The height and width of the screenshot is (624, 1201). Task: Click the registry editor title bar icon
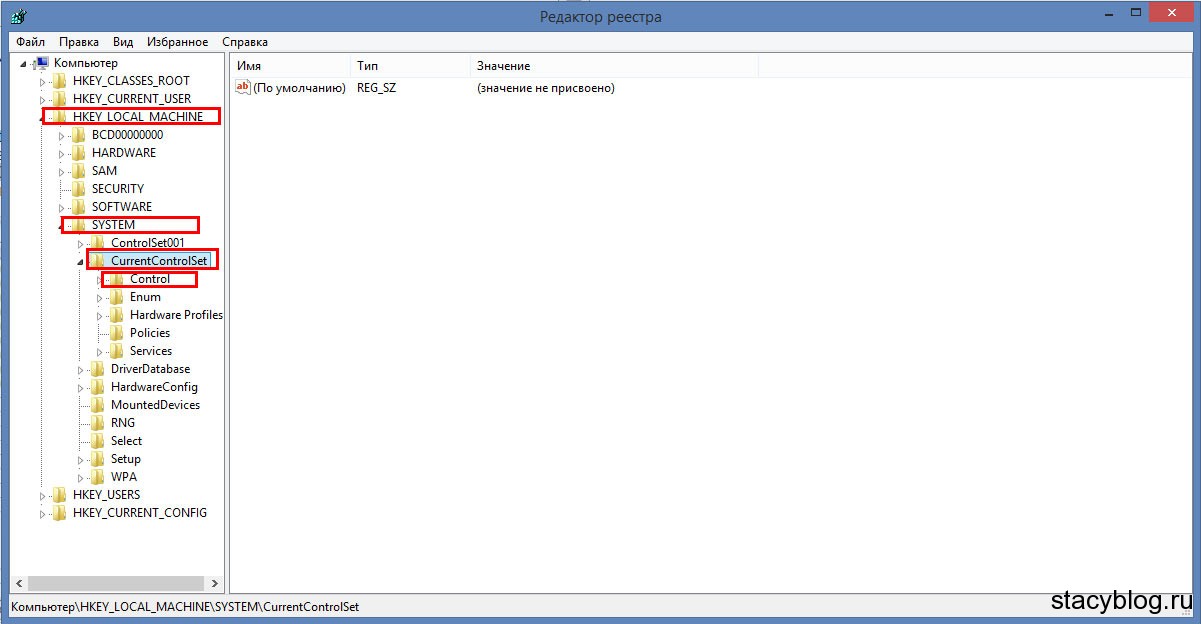pyautogui.click(x=17, y=16)
